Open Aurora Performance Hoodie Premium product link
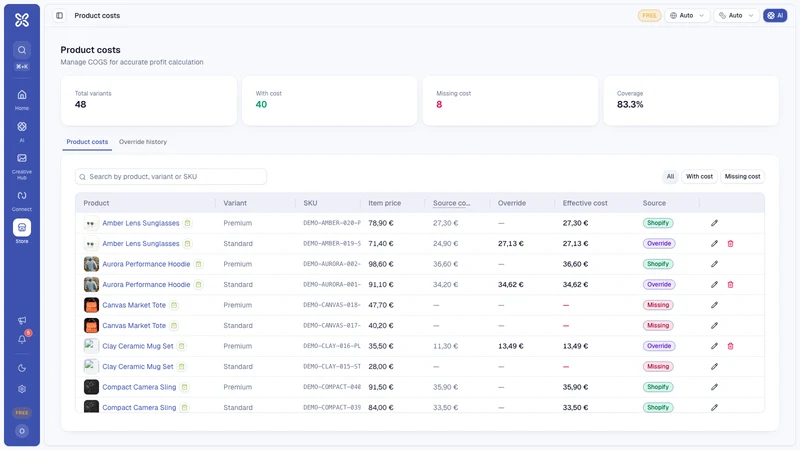Viewport: 800px width, 450px height. click(x=146, y=264)
